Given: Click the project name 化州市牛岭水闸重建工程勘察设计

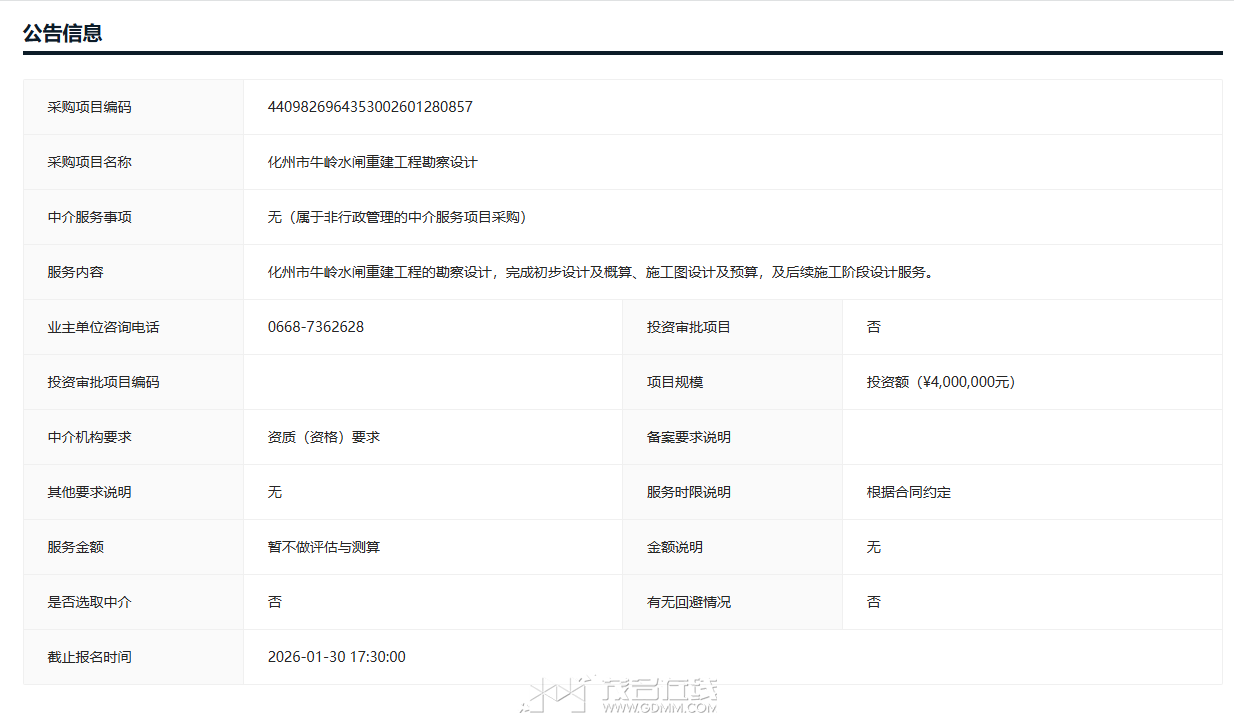Looking at the screenshot, I should tap(372, 162).
